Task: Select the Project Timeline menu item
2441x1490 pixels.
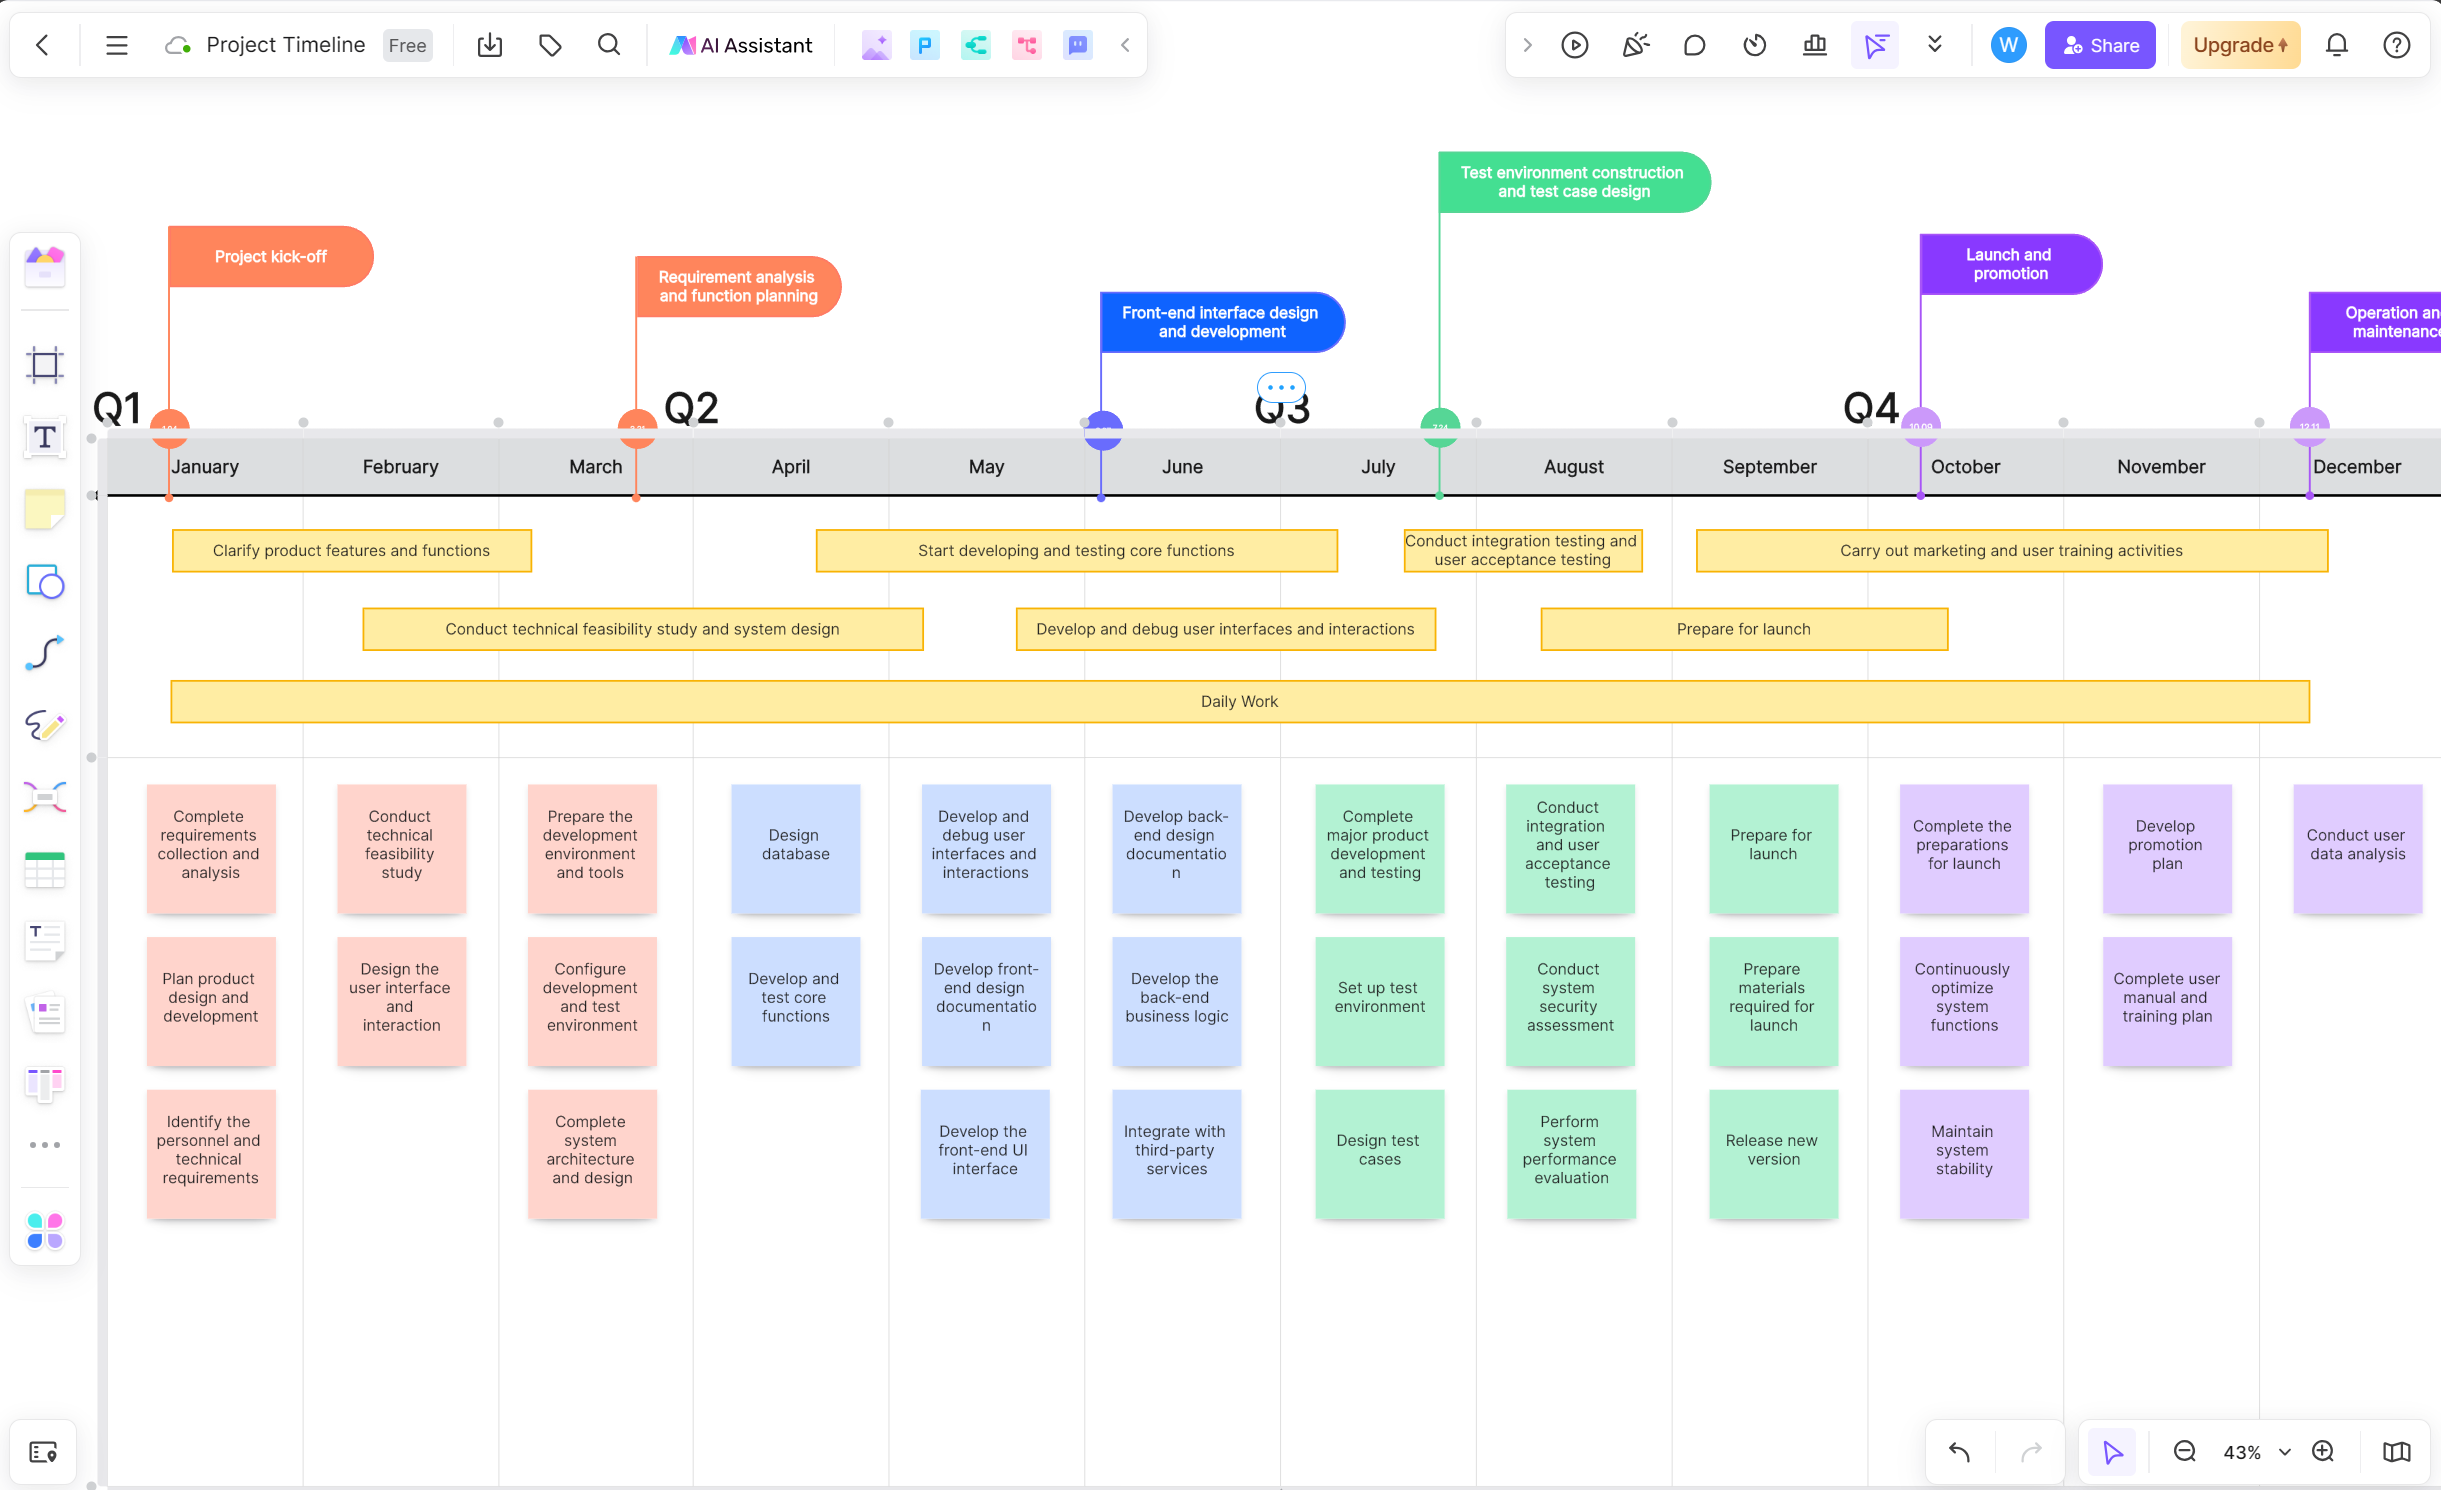Action: 282,44
